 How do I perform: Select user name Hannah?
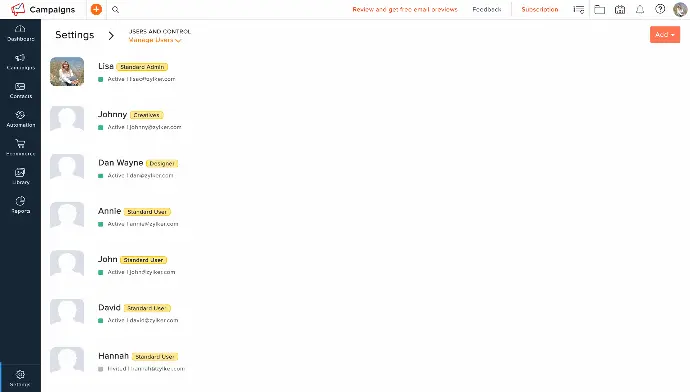coord(113,356)
